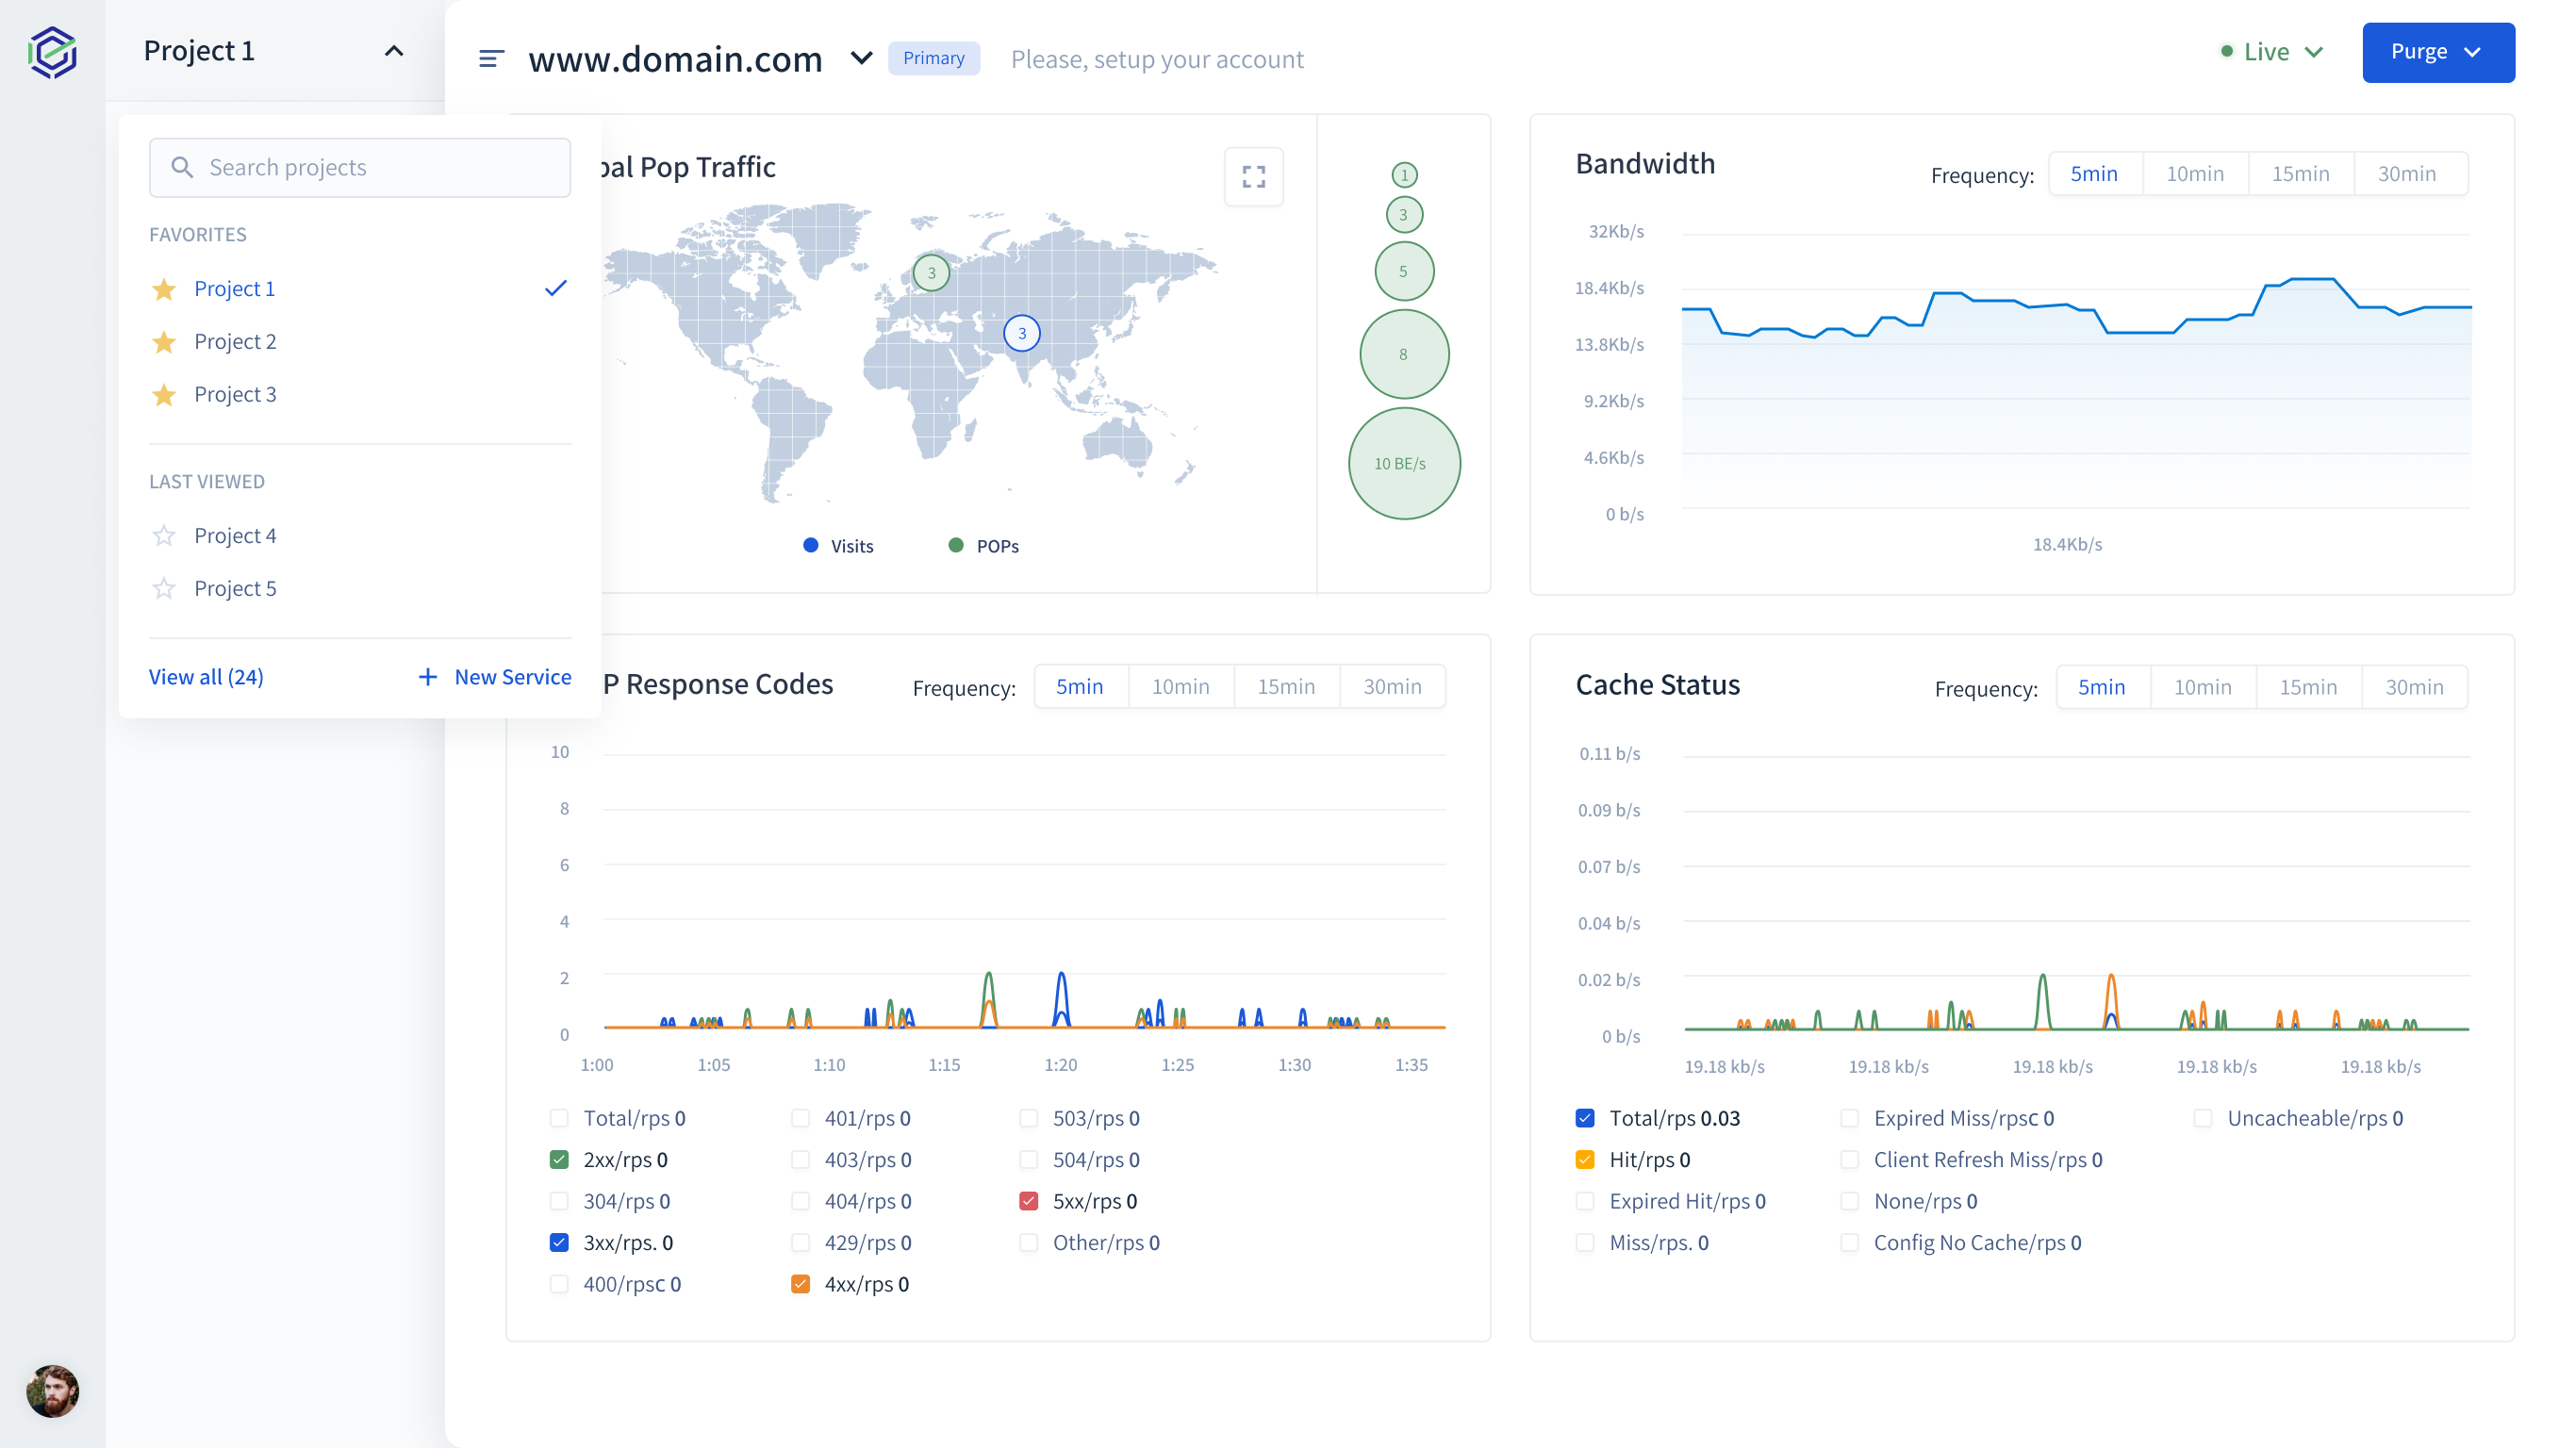This screenshot has width=2576, height=1448.
Task: Enable the Total/rps response codes checkbox
Action: point(559,1118)
